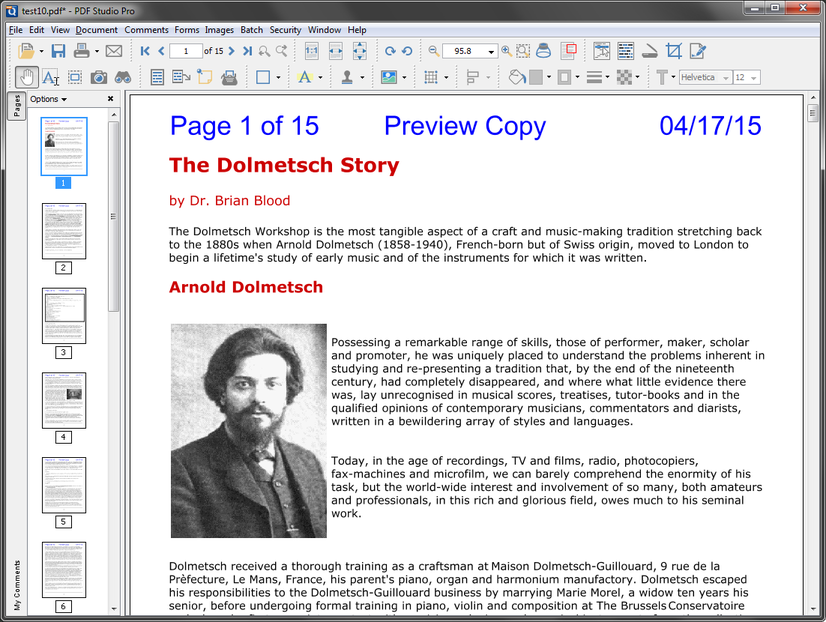
Task: Click the thumbnail panel scroll down arrow
Action: pos(114,609)
